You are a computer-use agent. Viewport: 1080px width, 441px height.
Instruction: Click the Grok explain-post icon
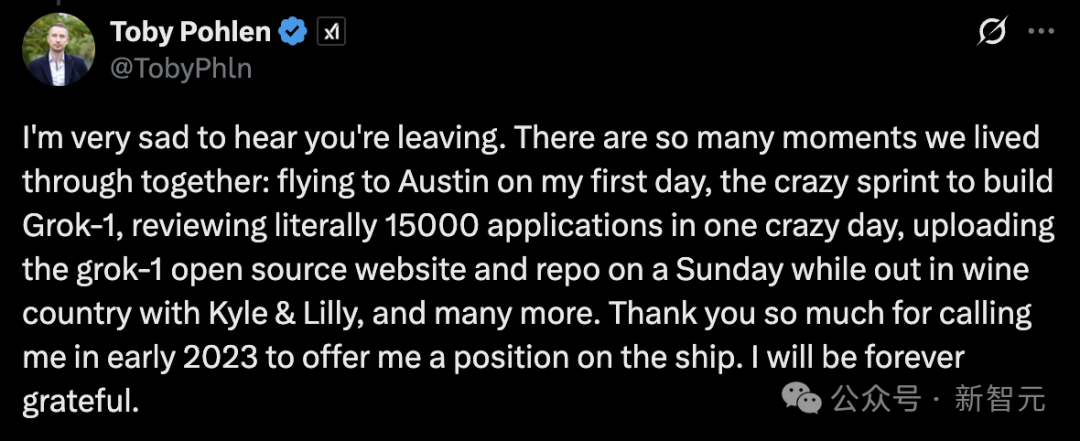pos(992,32)
